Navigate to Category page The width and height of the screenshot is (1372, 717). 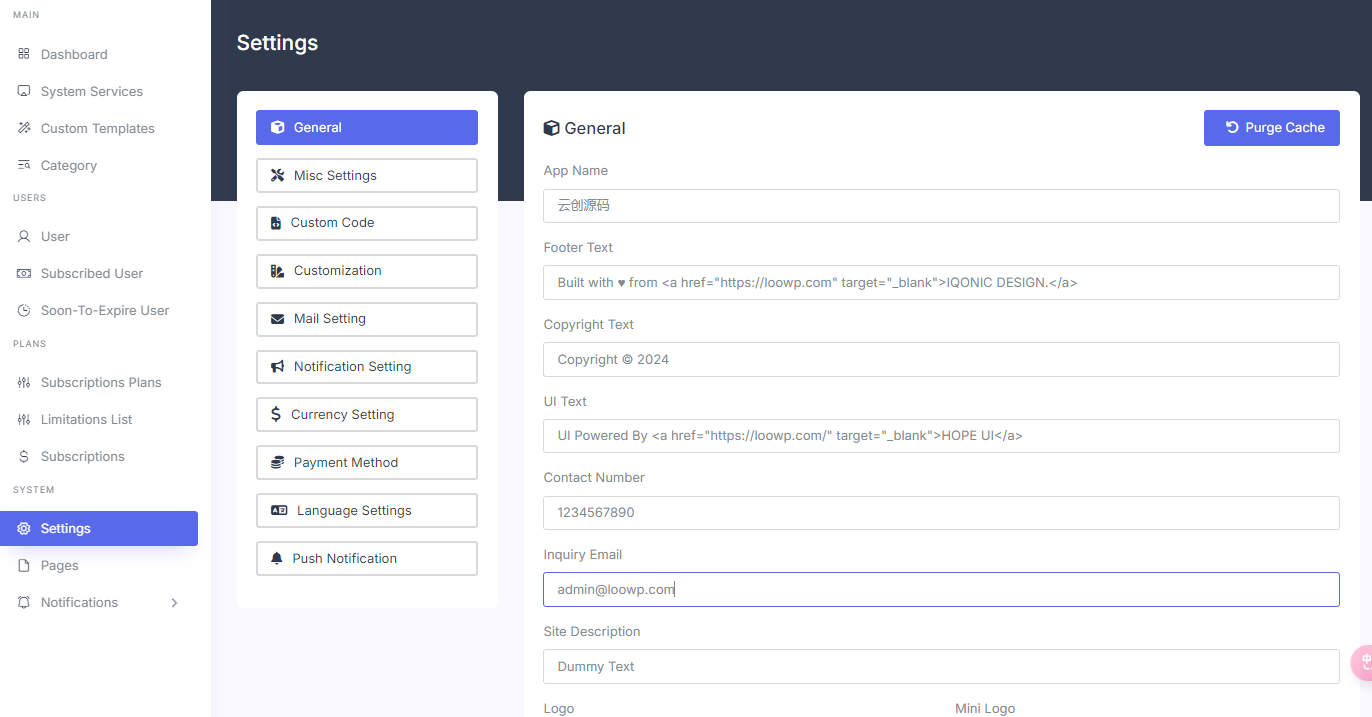pyautogui.click(x=99, y=165)
